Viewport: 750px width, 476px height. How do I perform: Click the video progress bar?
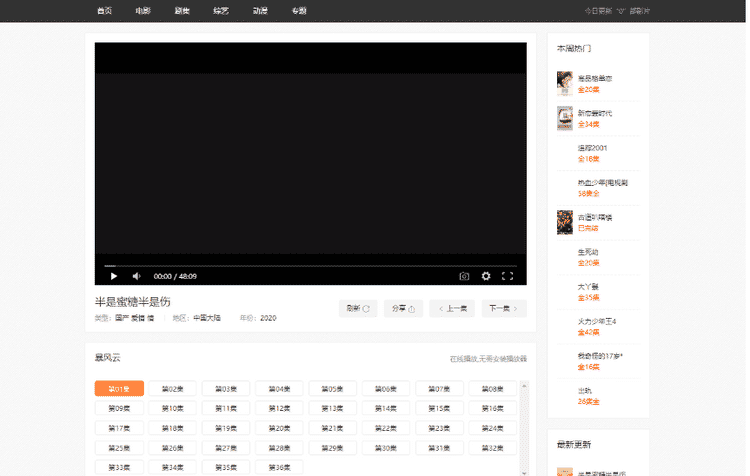[310, 266]
